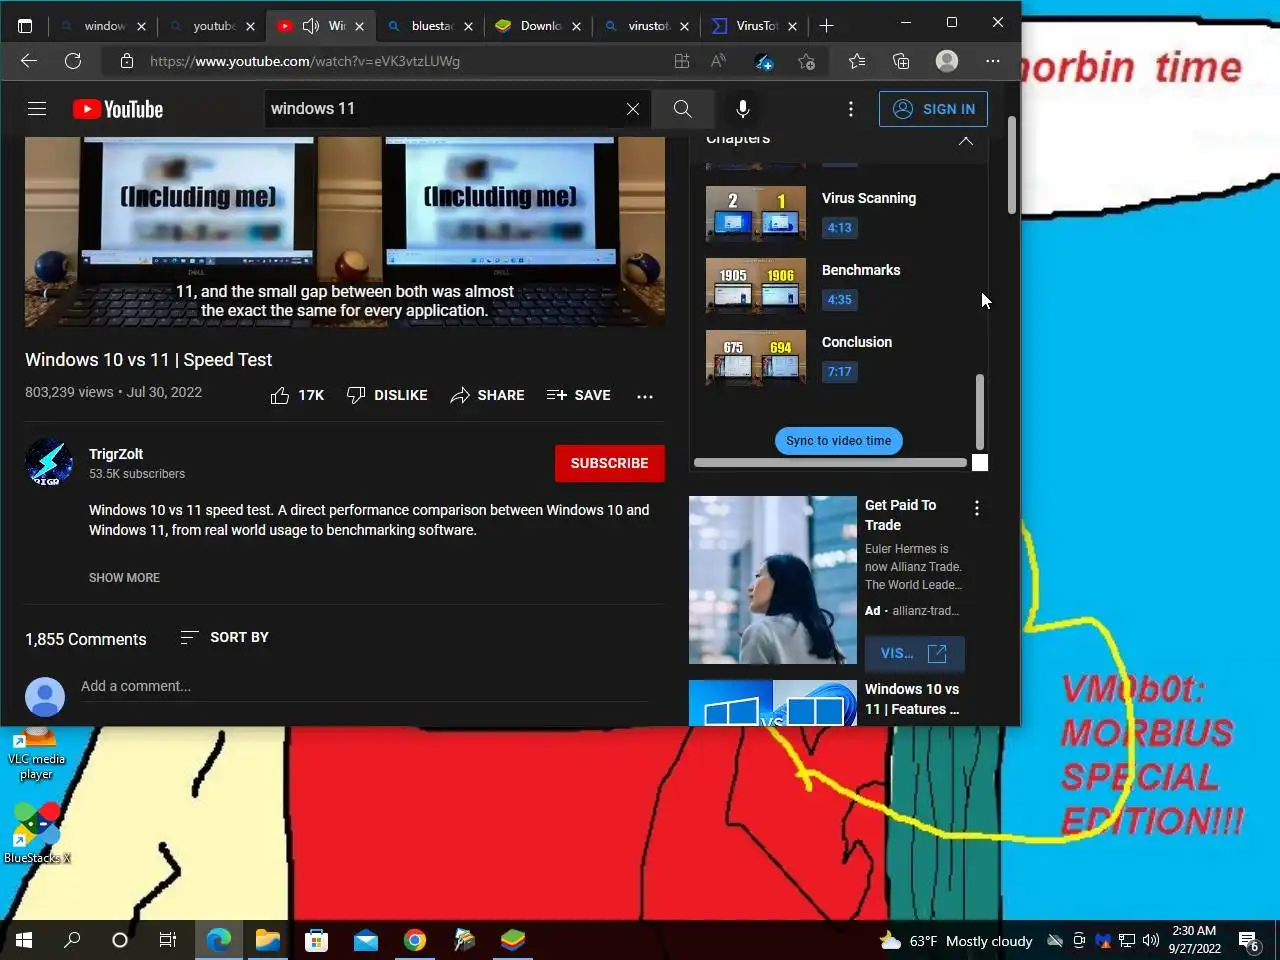Click the Edge address bar URL
Image resolution: width=1280 pixels, height=960 pixels.
coord(305,61)
